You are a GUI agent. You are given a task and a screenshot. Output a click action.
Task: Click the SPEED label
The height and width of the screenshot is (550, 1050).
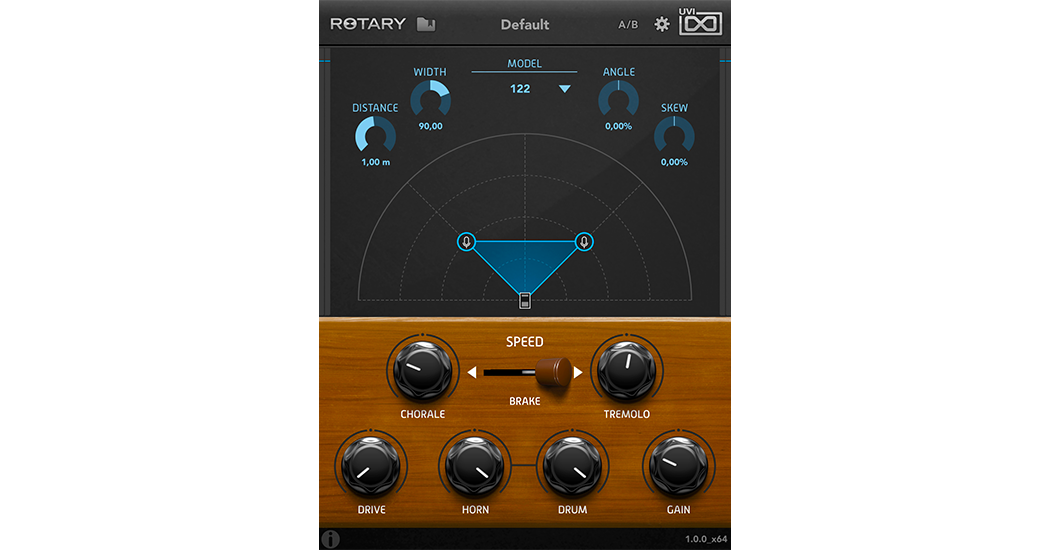click(525, 342)
